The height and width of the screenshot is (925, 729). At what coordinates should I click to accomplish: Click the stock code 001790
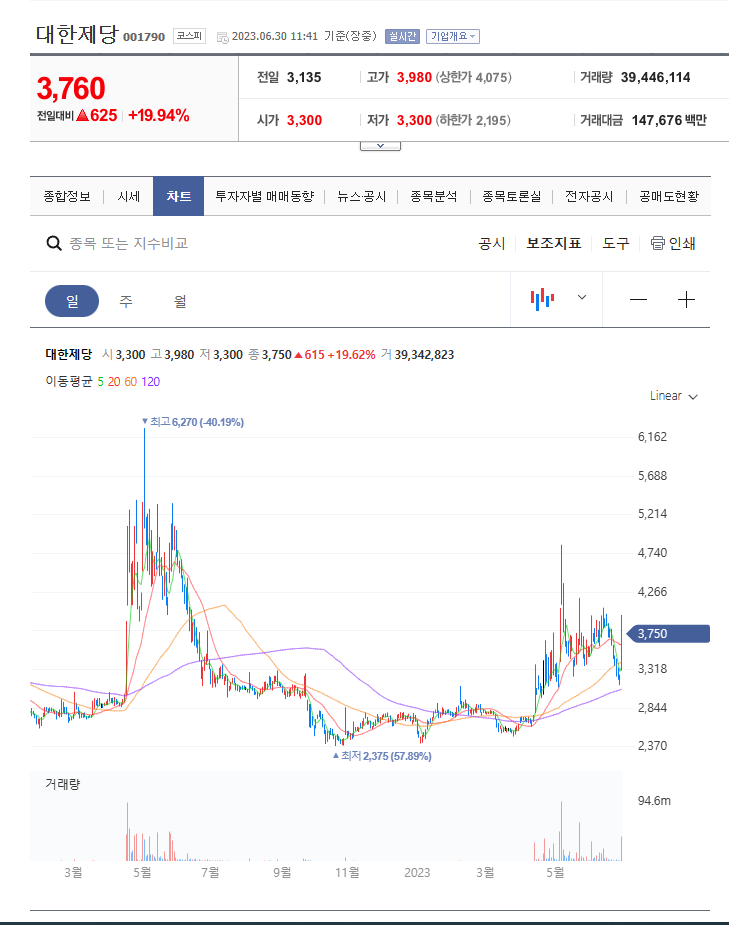coord(144,37)
